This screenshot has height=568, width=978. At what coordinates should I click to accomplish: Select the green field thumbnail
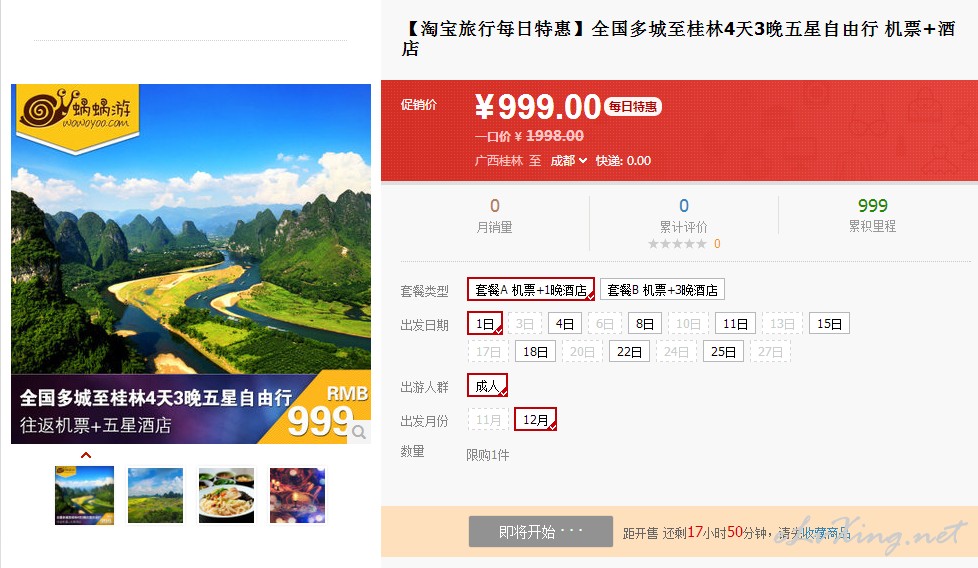coord(155,495)
